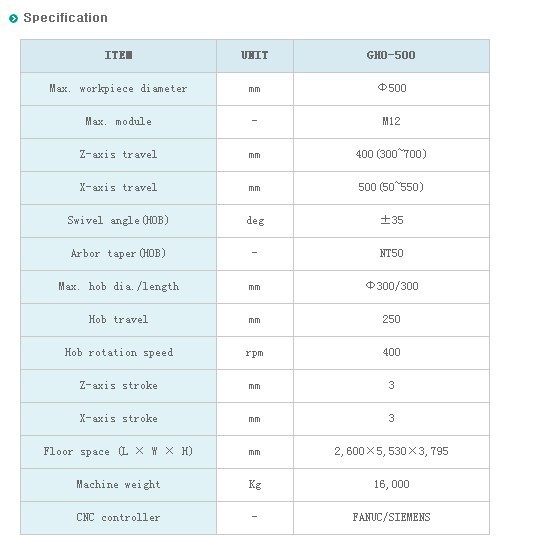Viewport: 542px width, 552px height.
Task: Select the Swivel angle (HOB) label
Action: 118,220
